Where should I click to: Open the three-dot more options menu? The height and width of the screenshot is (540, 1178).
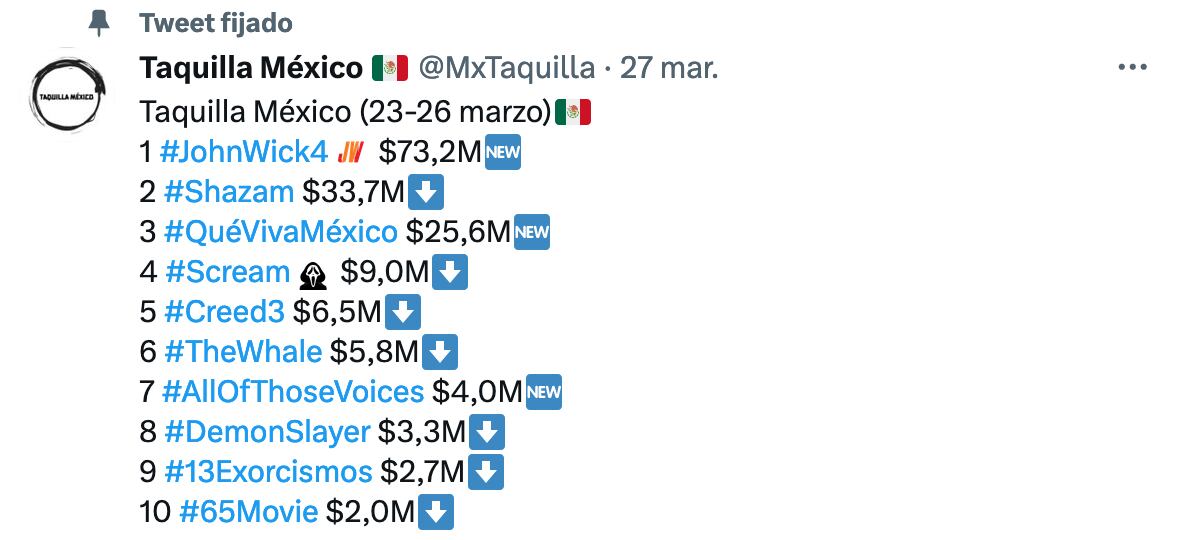tap(1132, 68)
